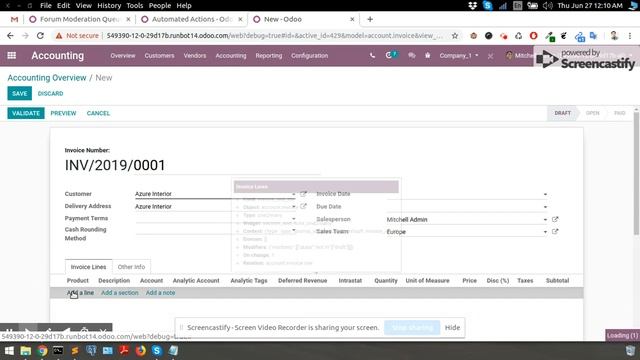Image resolution: width=640 pixels, height=360 pixels.
Task: Open the file manager in taskbar
Action: [x=26, y=351]
